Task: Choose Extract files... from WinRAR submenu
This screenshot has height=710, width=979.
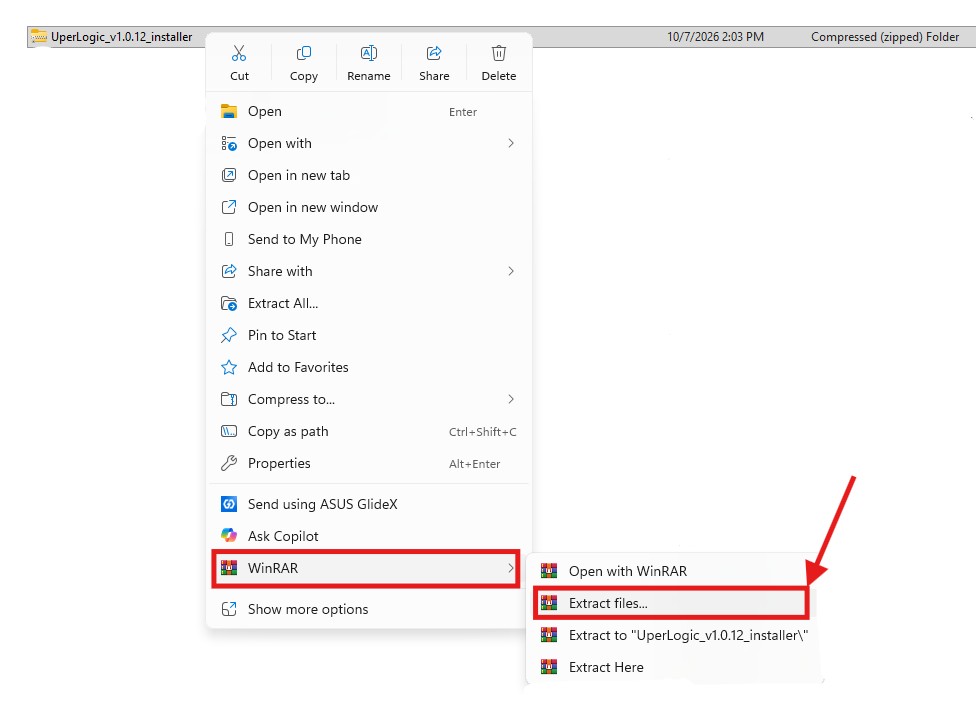Action: point(671,603)
